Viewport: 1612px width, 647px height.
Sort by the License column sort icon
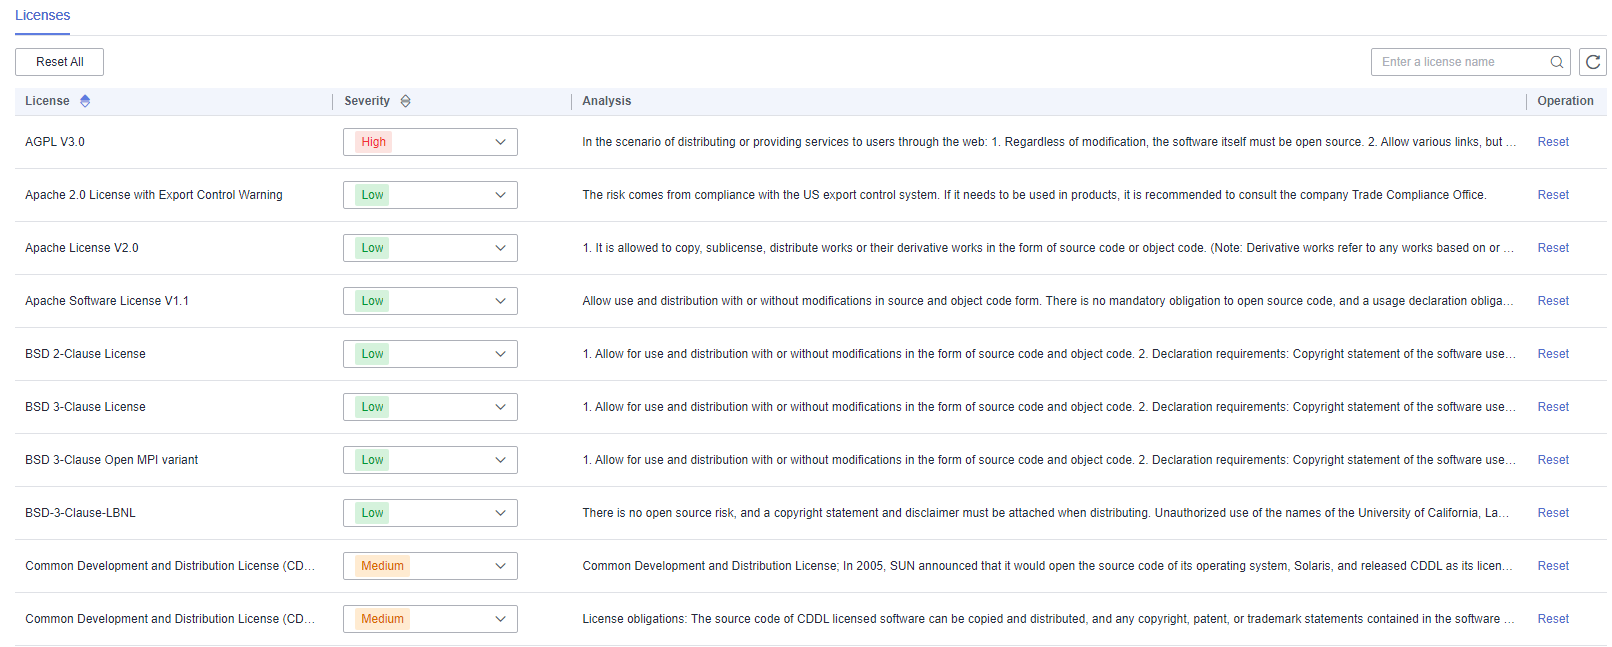pos(85,101)
